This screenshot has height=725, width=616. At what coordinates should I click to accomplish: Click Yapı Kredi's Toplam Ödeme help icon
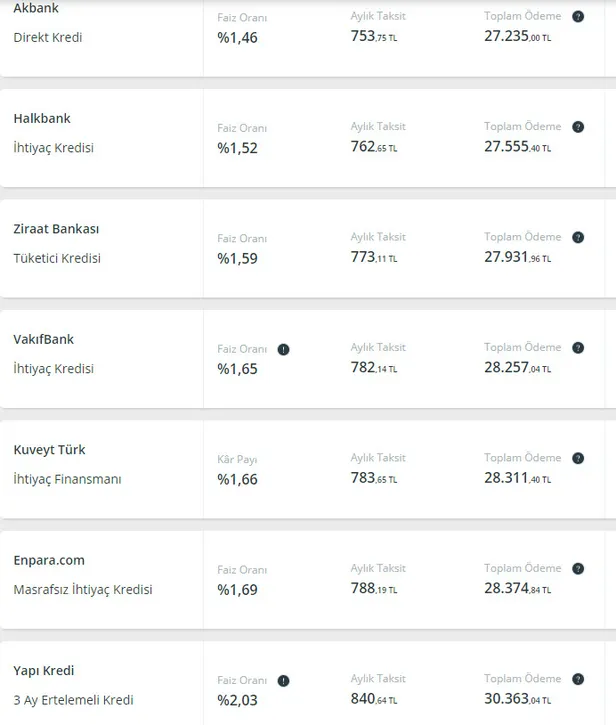tap(578, 680)
